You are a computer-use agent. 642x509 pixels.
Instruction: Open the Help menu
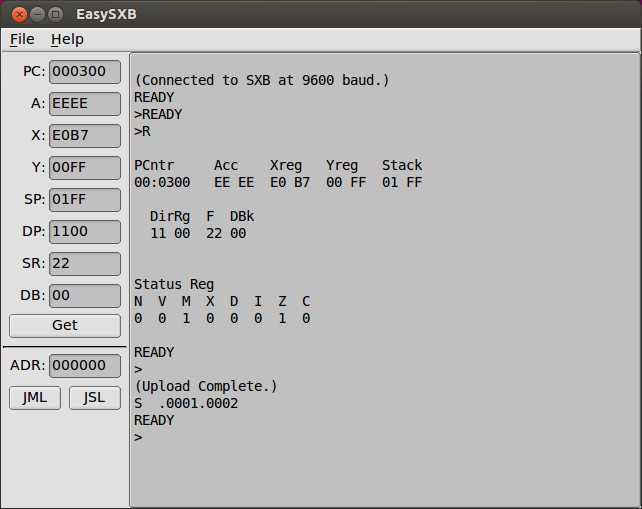67,39
